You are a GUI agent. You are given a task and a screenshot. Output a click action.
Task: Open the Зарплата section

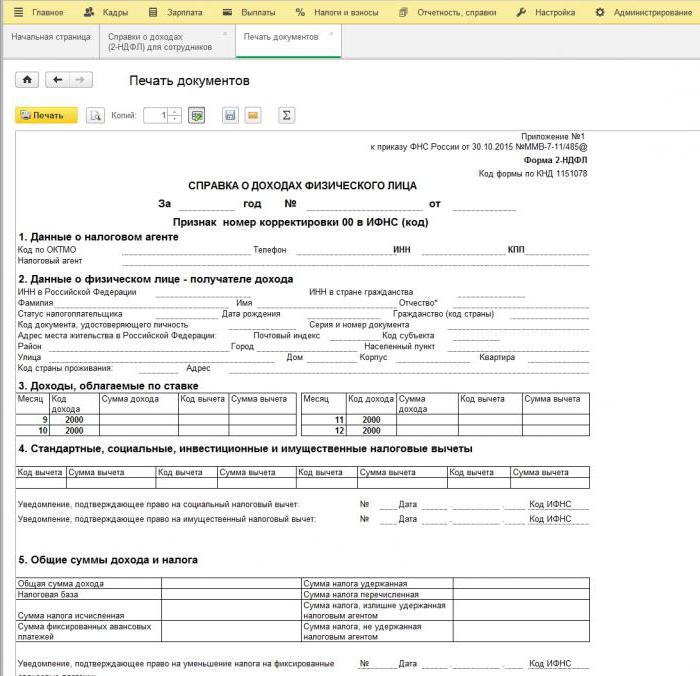[x=175, y=13]
